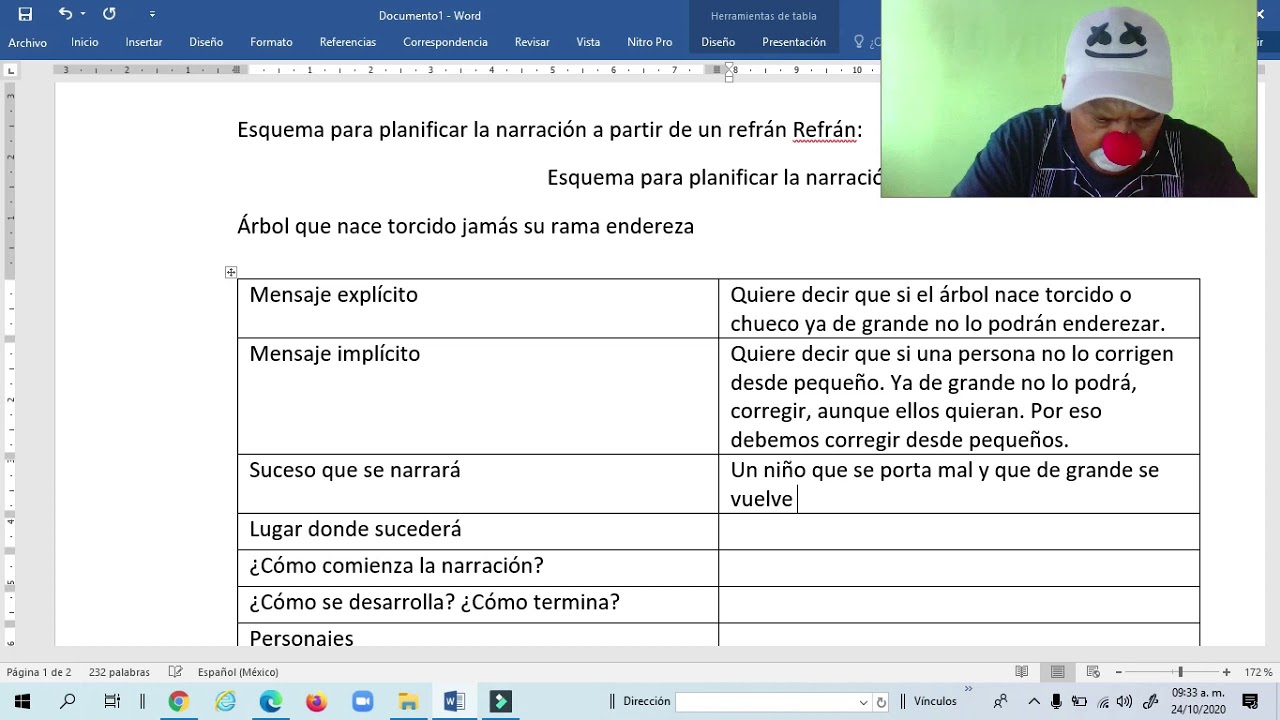Open the Nitro Pro tab
1280x720 pixels.
[650, 42]
